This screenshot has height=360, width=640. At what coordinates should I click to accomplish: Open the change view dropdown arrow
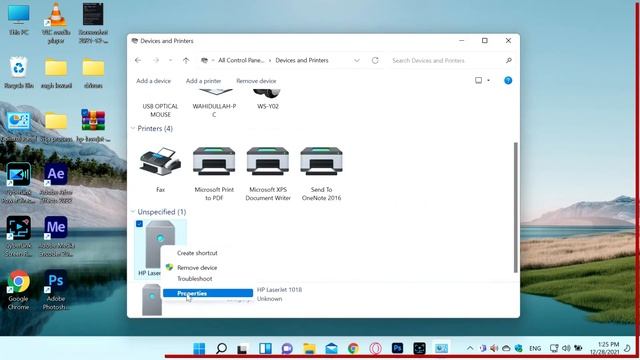pos(488,80)
